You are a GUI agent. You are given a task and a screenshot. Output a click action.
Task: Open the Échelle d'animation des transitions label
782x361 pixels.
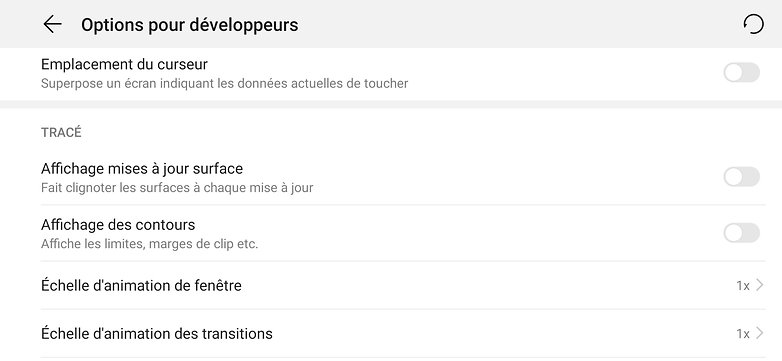pos(157,333)
